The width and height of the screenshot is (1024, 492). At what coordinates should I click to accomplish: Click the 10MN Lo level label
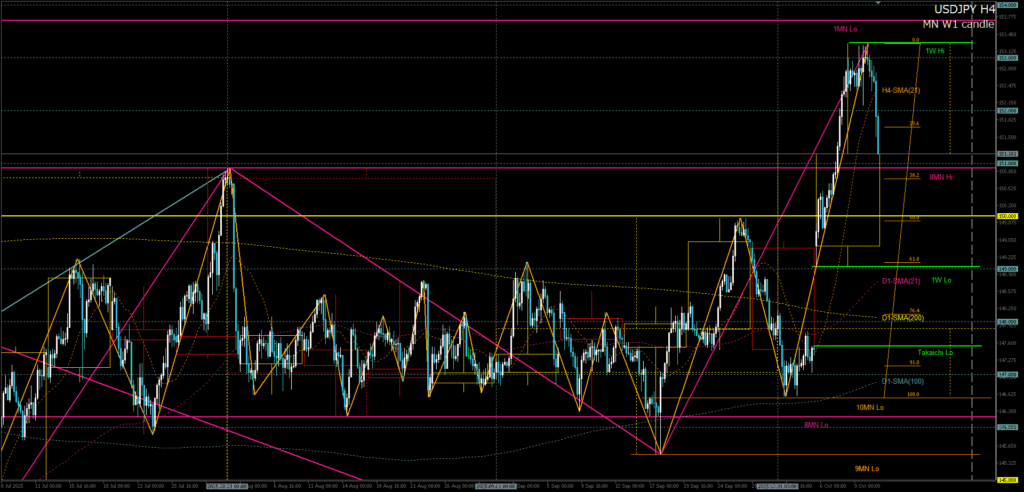[871, 408]
